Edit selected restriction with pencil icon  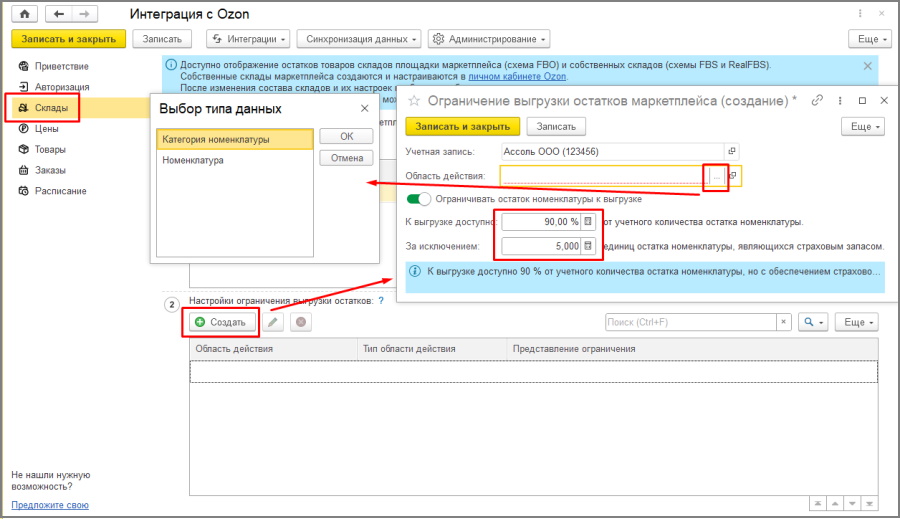[273, 322]
